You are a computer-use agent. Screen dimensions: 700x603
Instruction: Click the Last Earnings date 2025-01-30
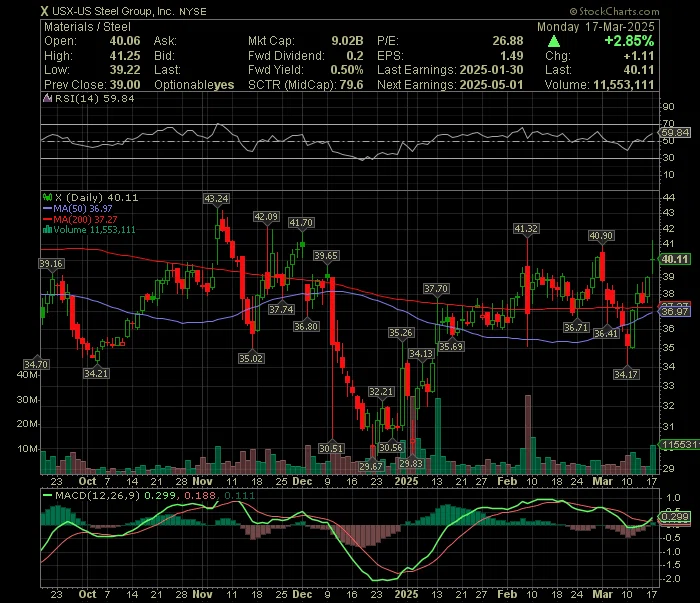491,70
